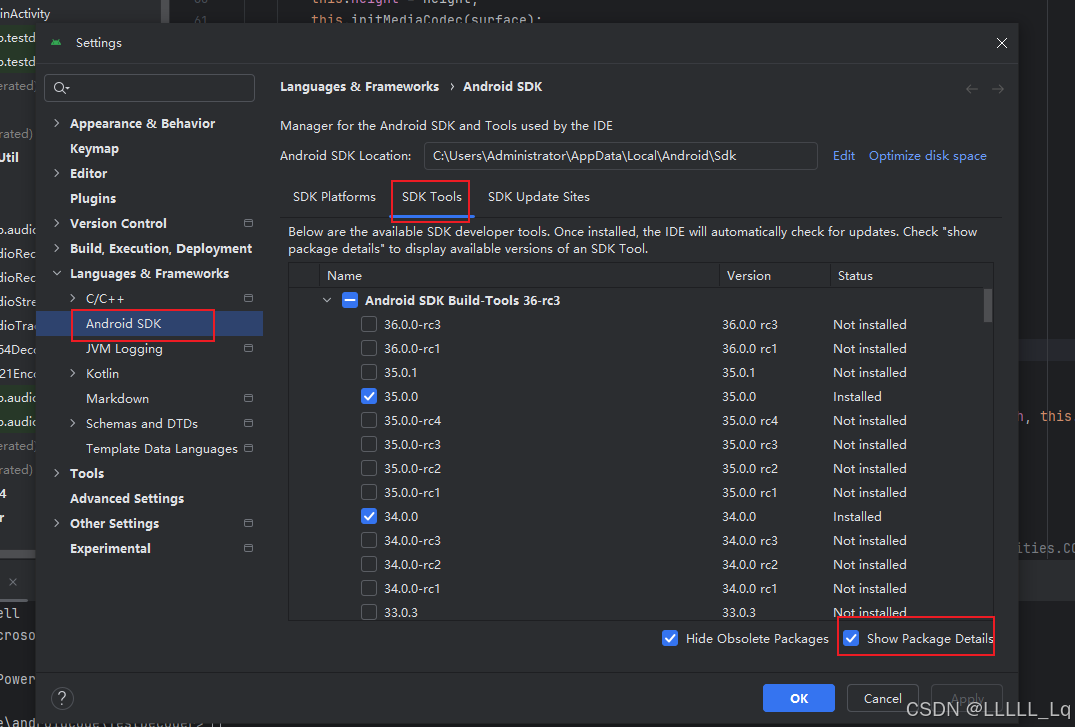Image resolution: width=1075 pixels, height=727 pixels.
Task: Click the help question mark icon
Action: [x=62, y=698]
